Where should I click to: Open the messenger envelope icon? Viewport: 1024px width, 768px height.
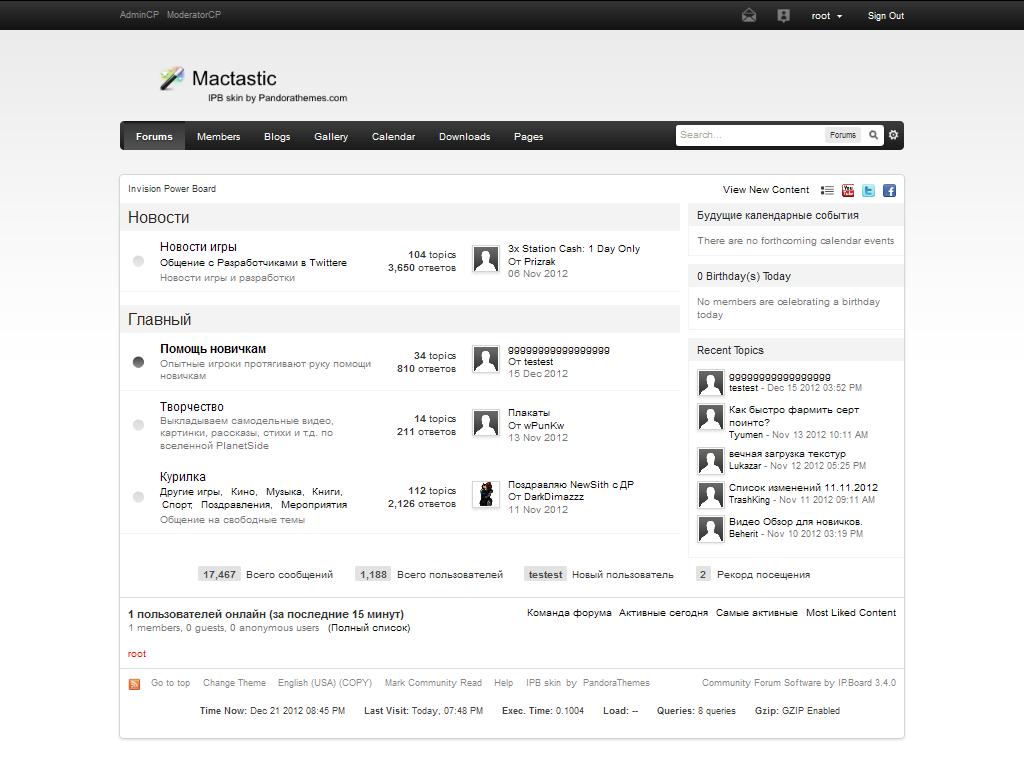(x=749, y=15)
